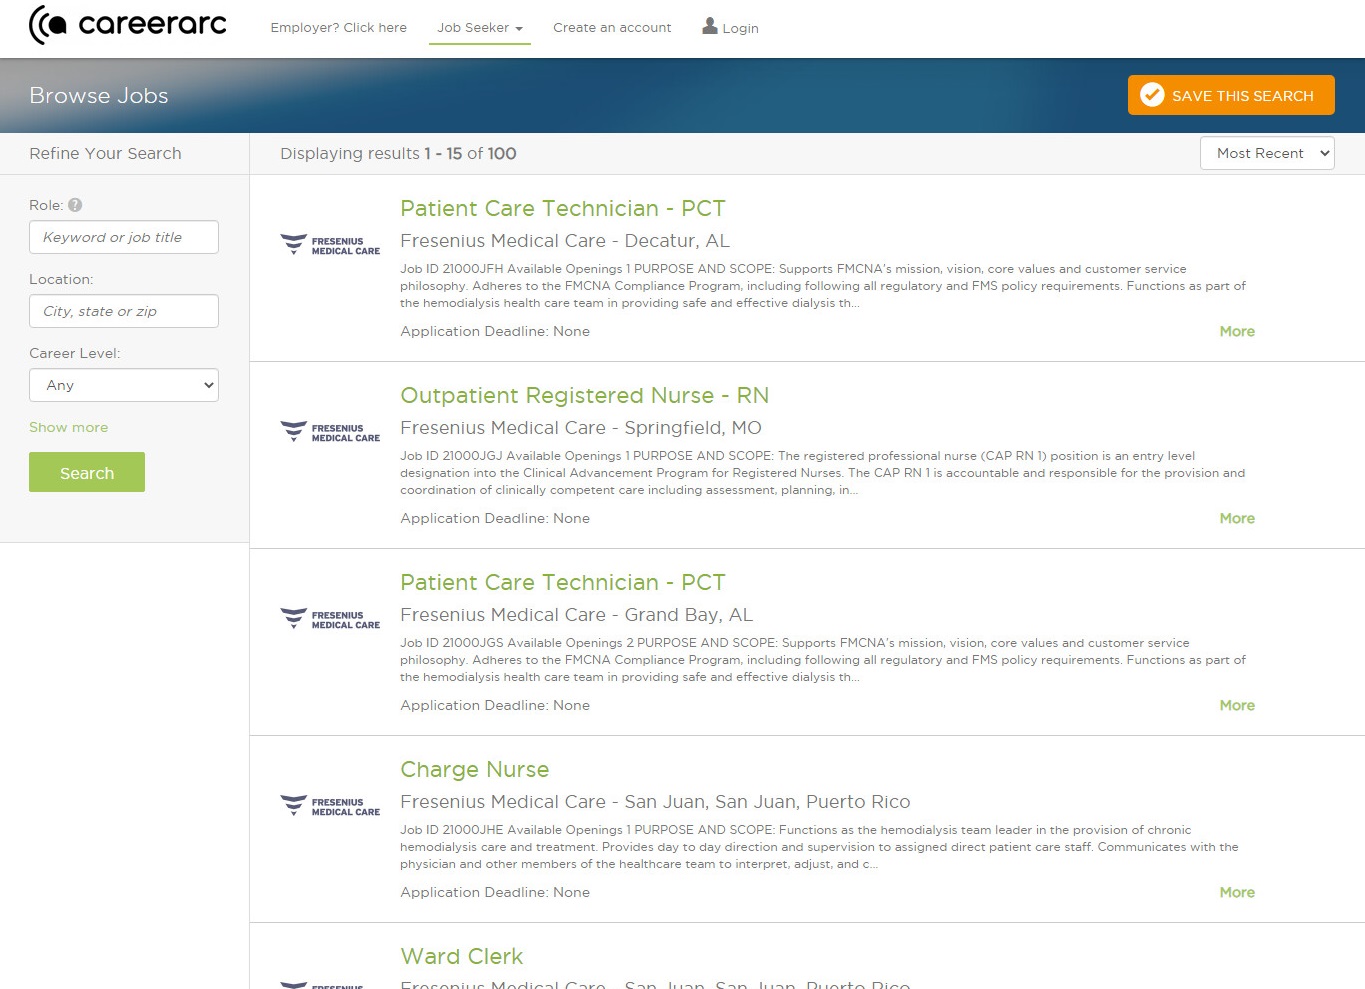Show more search filter options
Image resolution: width=1365 pixels, height=989 pixels.
coord(68,427)
